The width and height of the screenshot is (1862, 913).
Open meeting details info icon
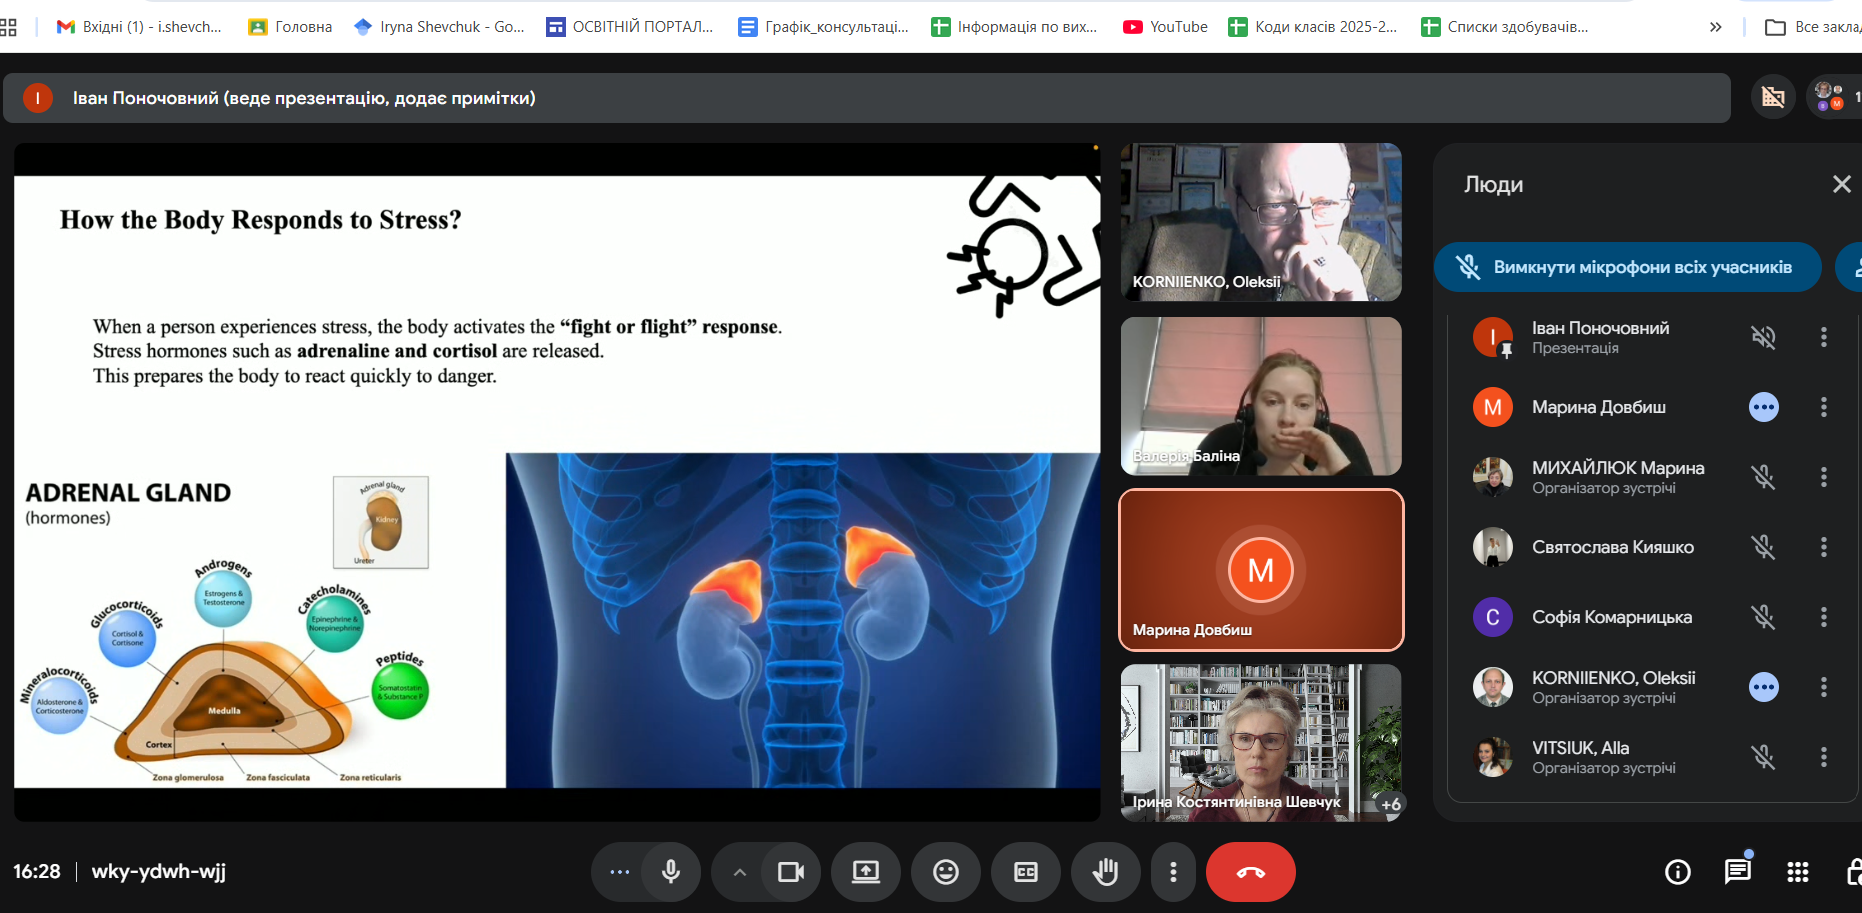[x=1677, y=872]
